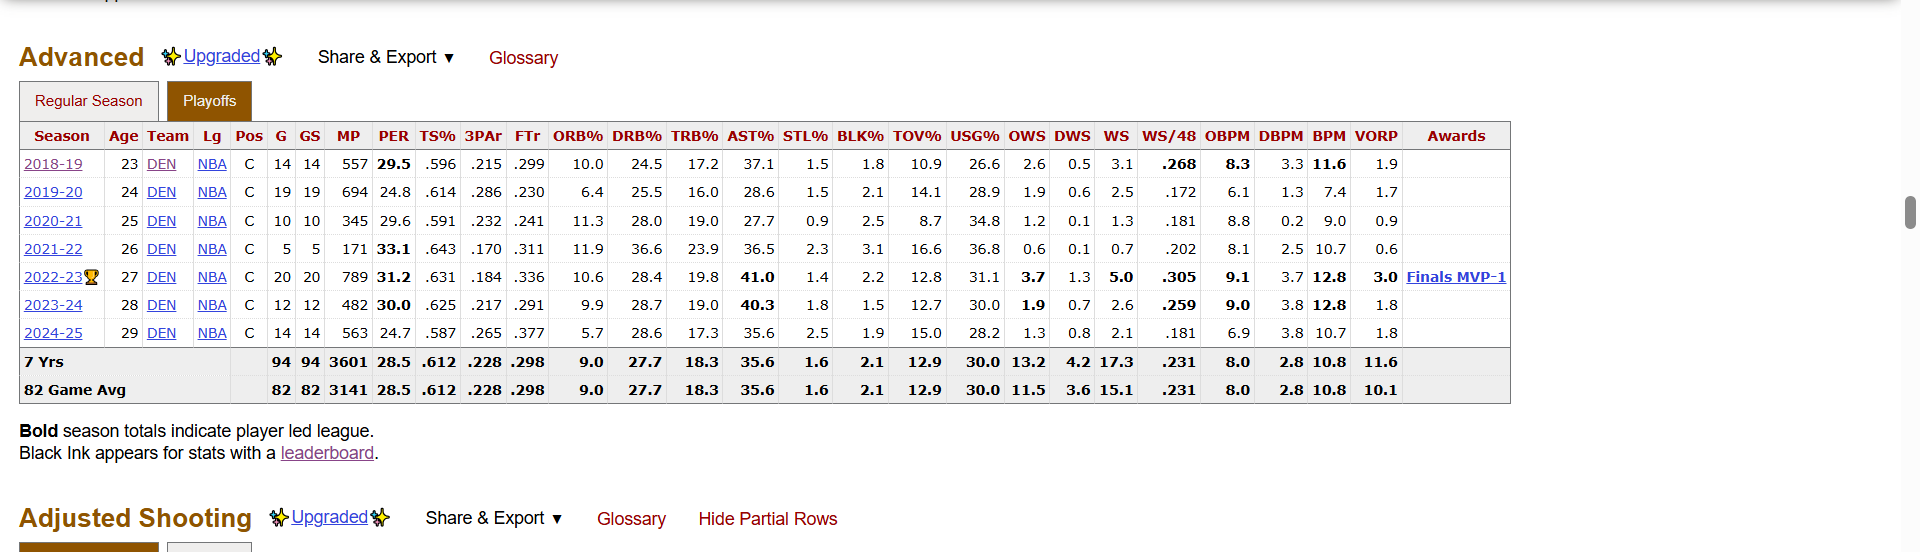Click the Finals MVP-1 award link
Screen dimensions: 1920x552
[1456, 277]
